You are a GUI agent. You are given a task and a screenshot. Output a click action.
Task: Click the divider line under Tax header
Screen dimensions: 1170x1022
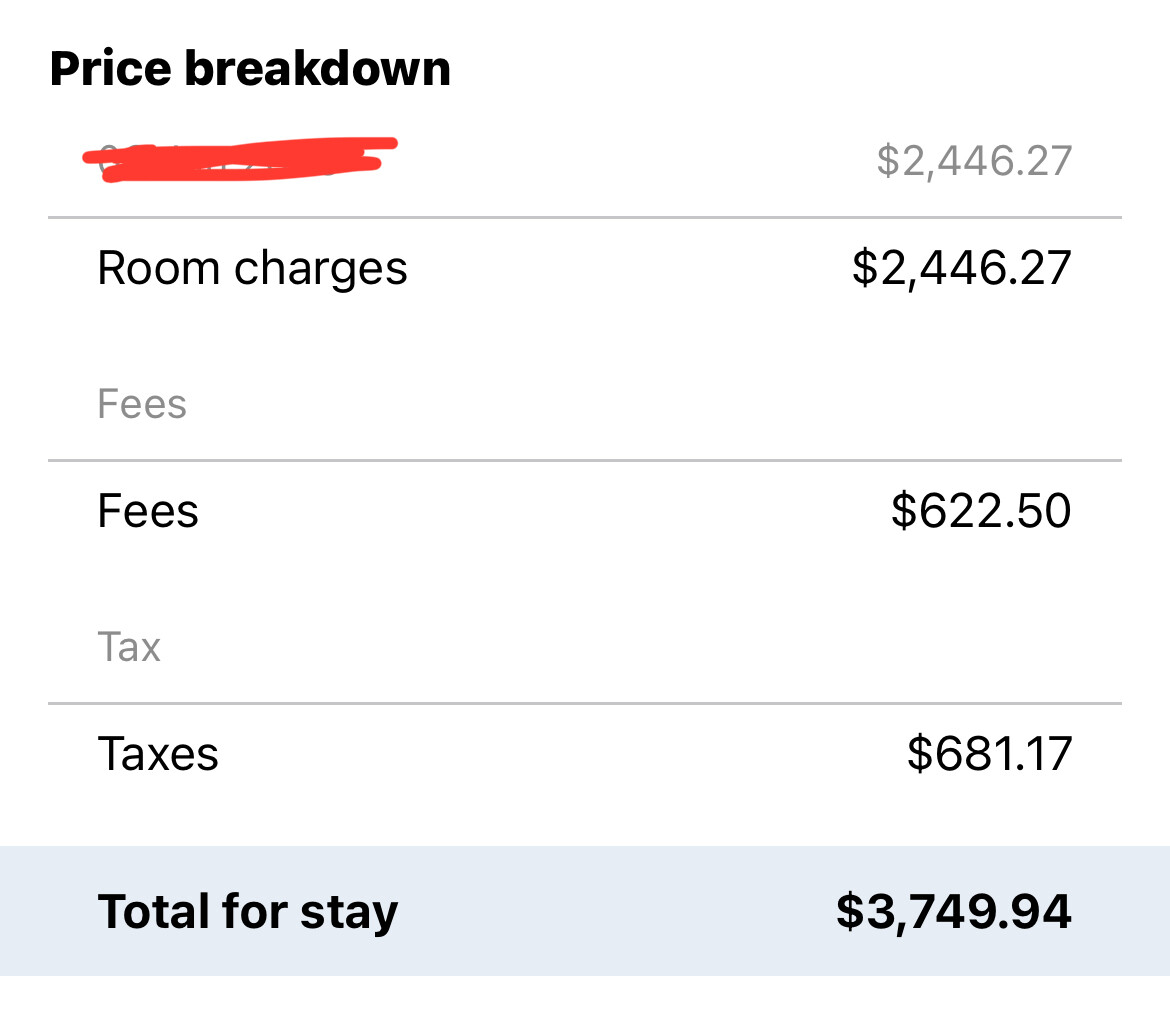(x=585, y=703)
